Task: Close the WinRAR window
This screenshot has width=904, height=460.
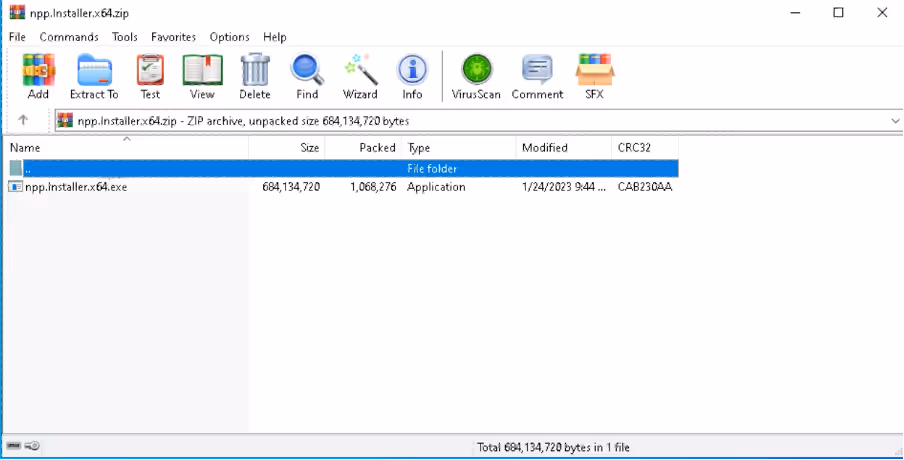Action: point(882,13)
